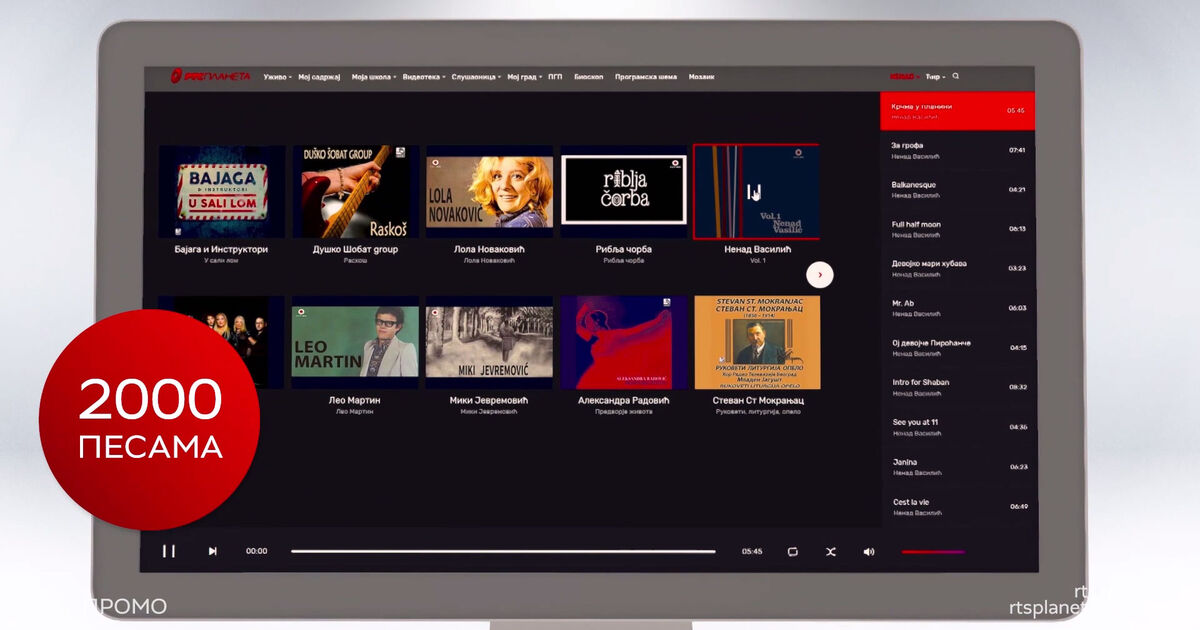Skip to the next track
1200x630 pixels.
point(212,551)
